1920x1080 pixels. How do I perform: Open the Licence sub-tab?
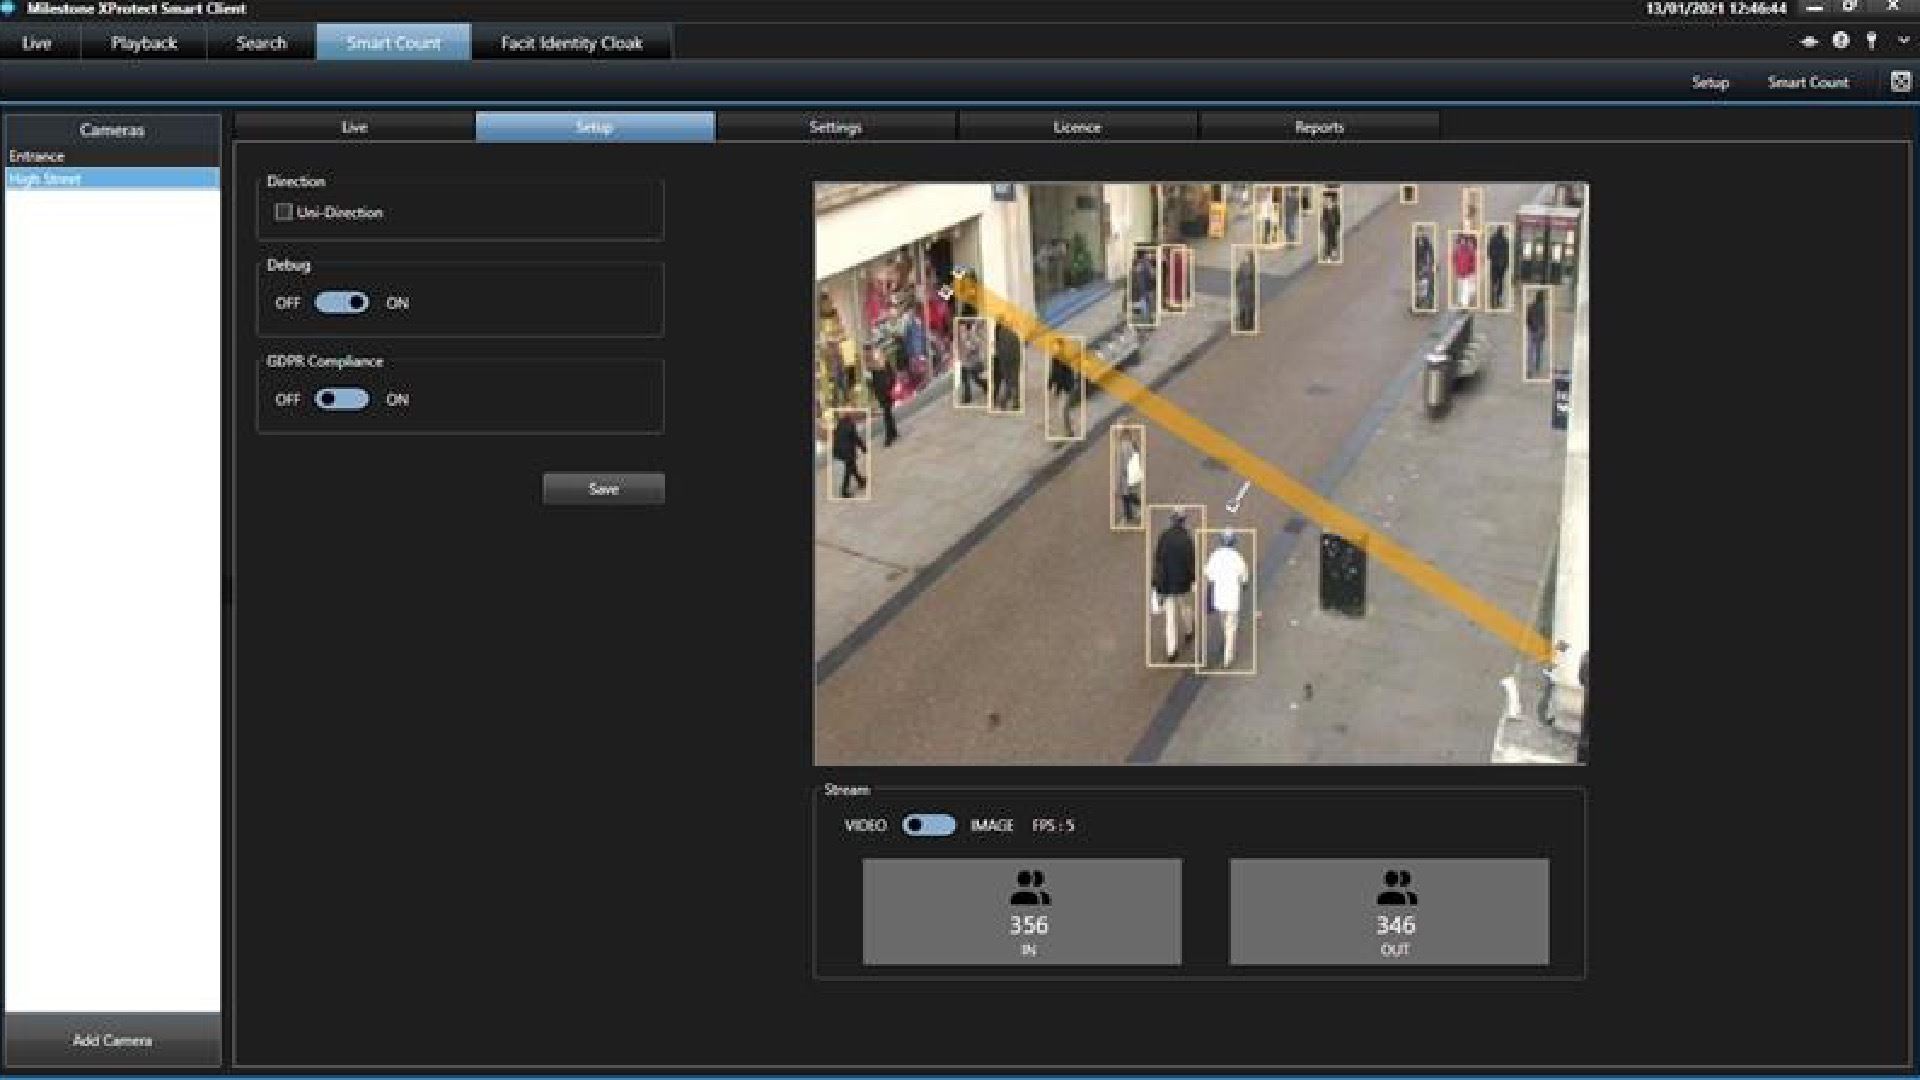pos(1077,127)
